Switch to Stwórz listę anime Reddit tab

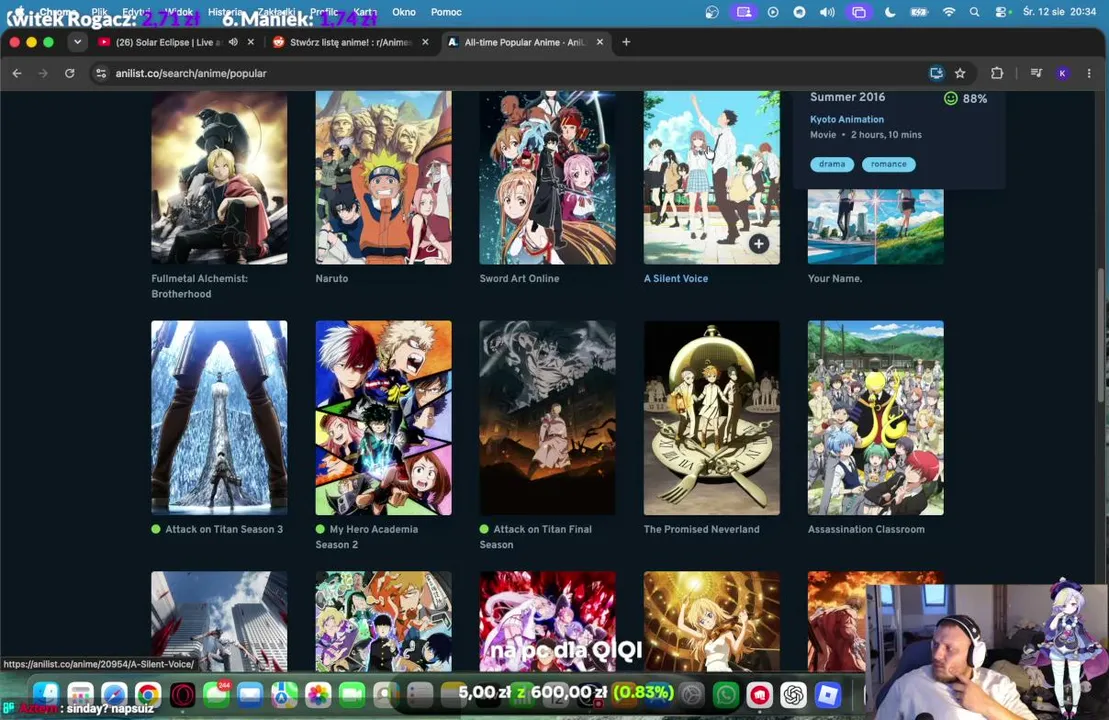point(352,42)
